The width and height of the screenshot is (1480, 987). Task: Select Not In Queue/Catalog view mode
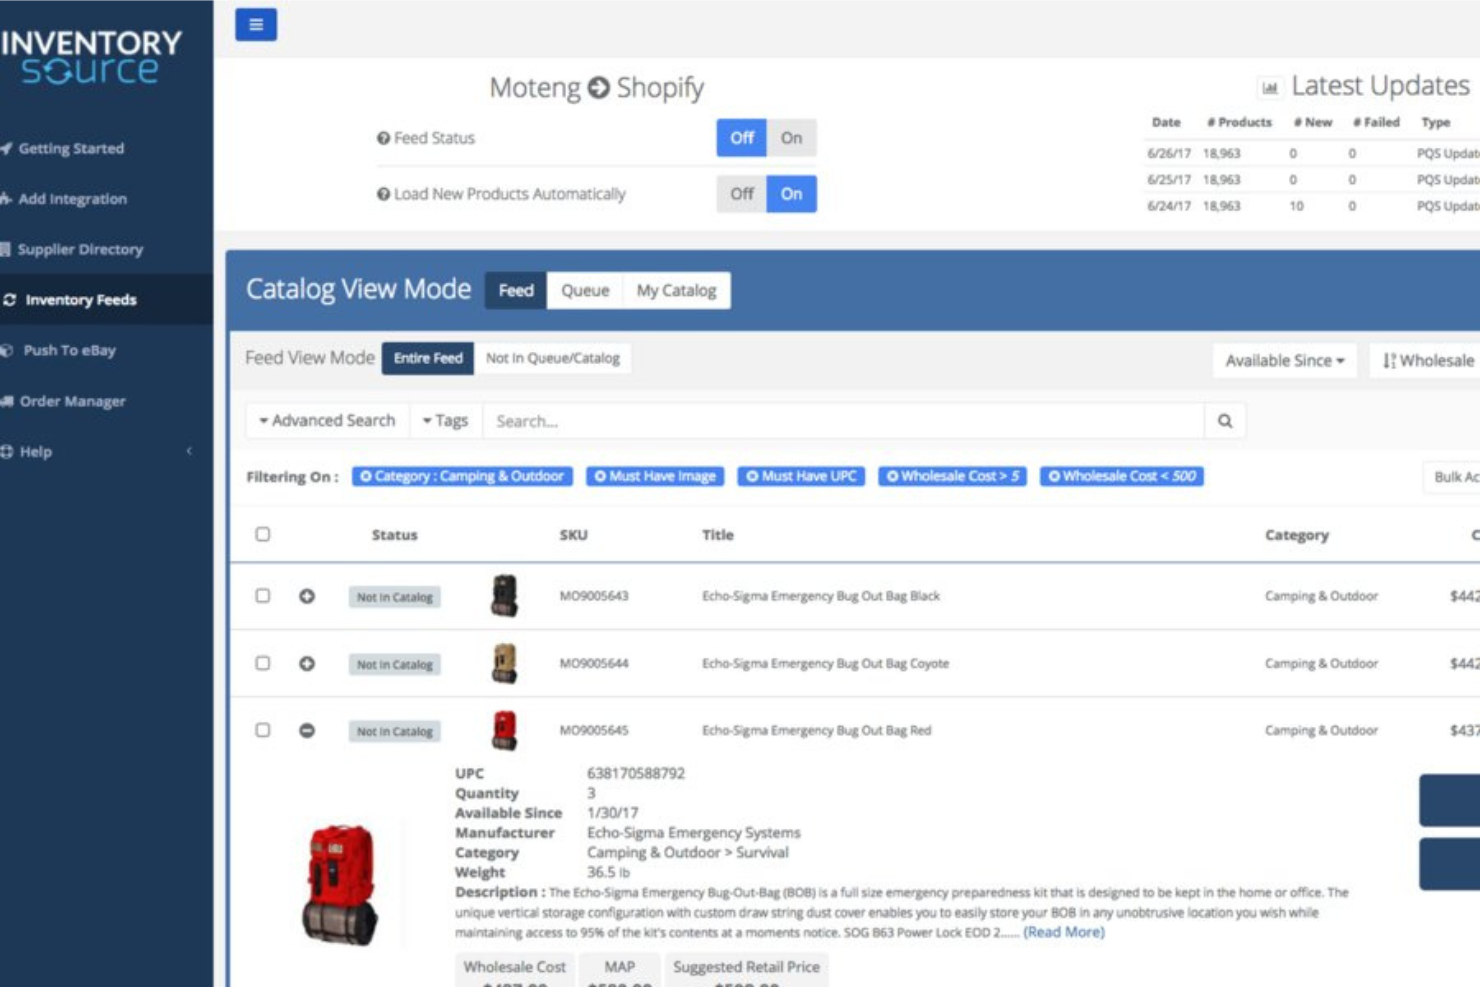553,358
